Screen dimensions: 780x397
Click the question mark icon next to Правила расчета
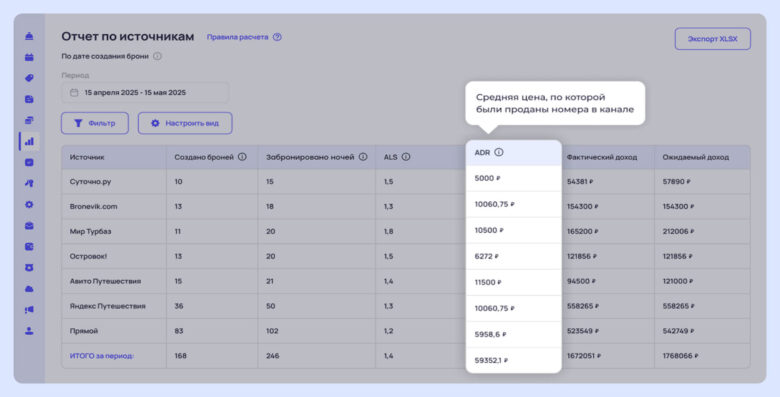point(278,37)
